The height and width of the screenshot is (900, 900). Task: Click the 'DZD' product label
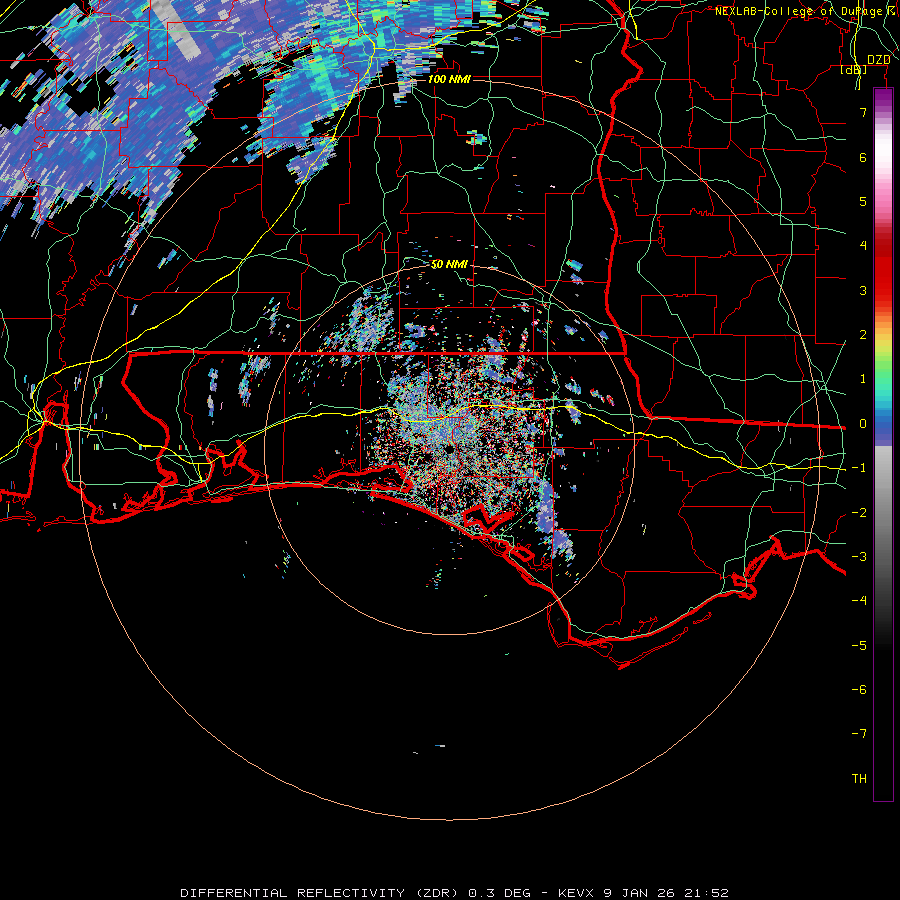878,60
